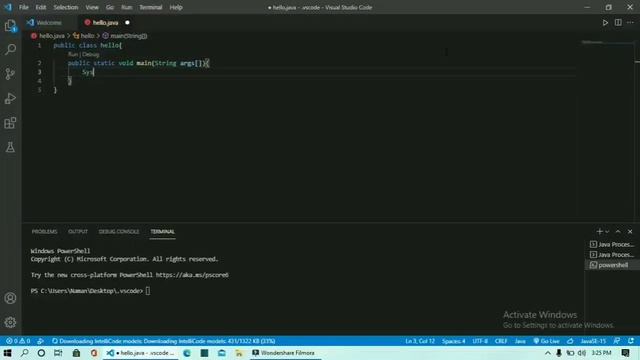This screenshot has height=360, width=640.
Task: Open editor More Actions ellipsis
Action: coord(631,23)
